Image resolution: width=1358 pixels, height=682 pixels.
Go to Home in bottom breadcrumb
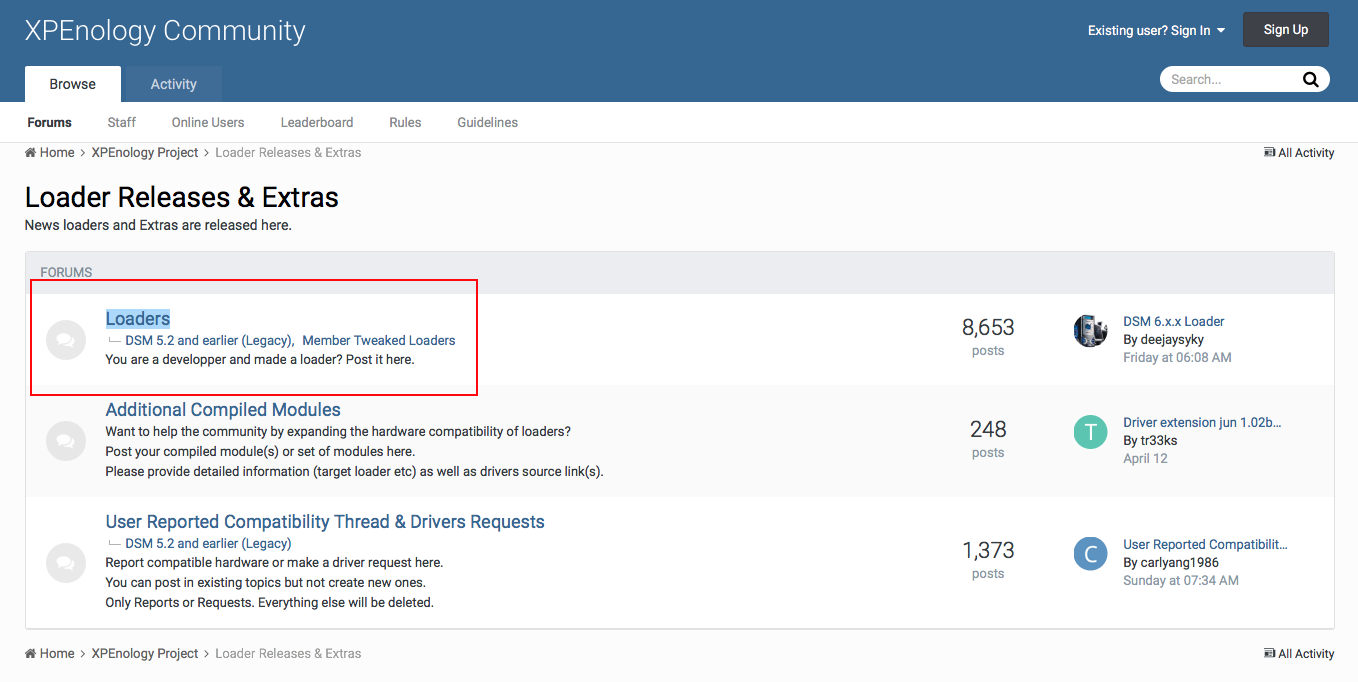[50, 654]
